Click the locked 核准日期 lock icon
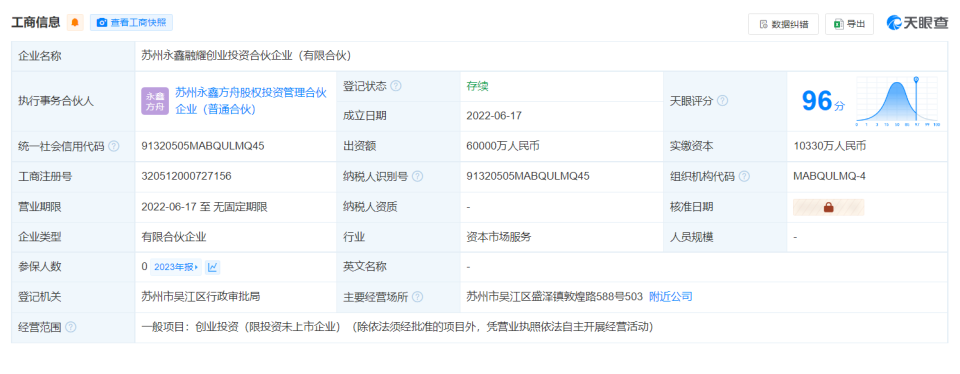 pyautogui.click(x=828, y=207)
